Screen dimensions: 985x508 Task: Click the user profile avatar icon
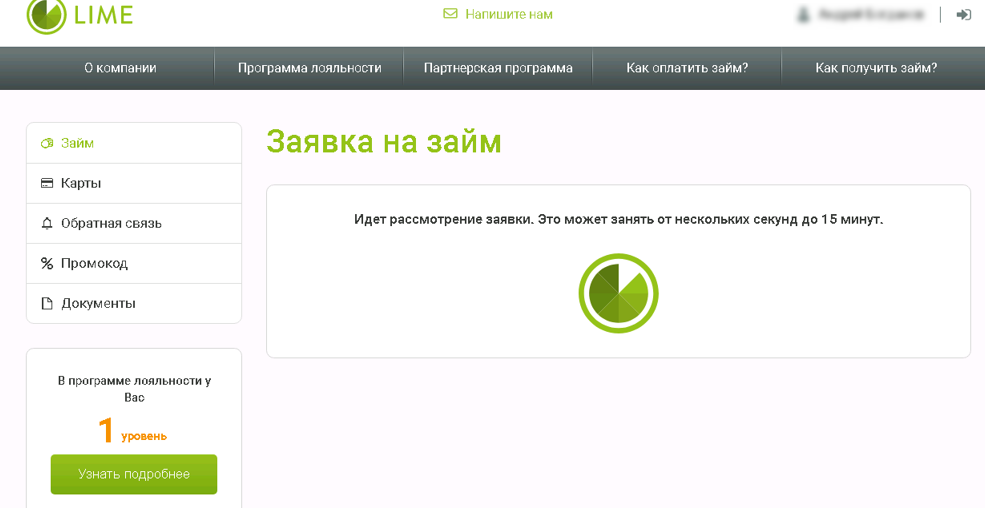[803, 15]
